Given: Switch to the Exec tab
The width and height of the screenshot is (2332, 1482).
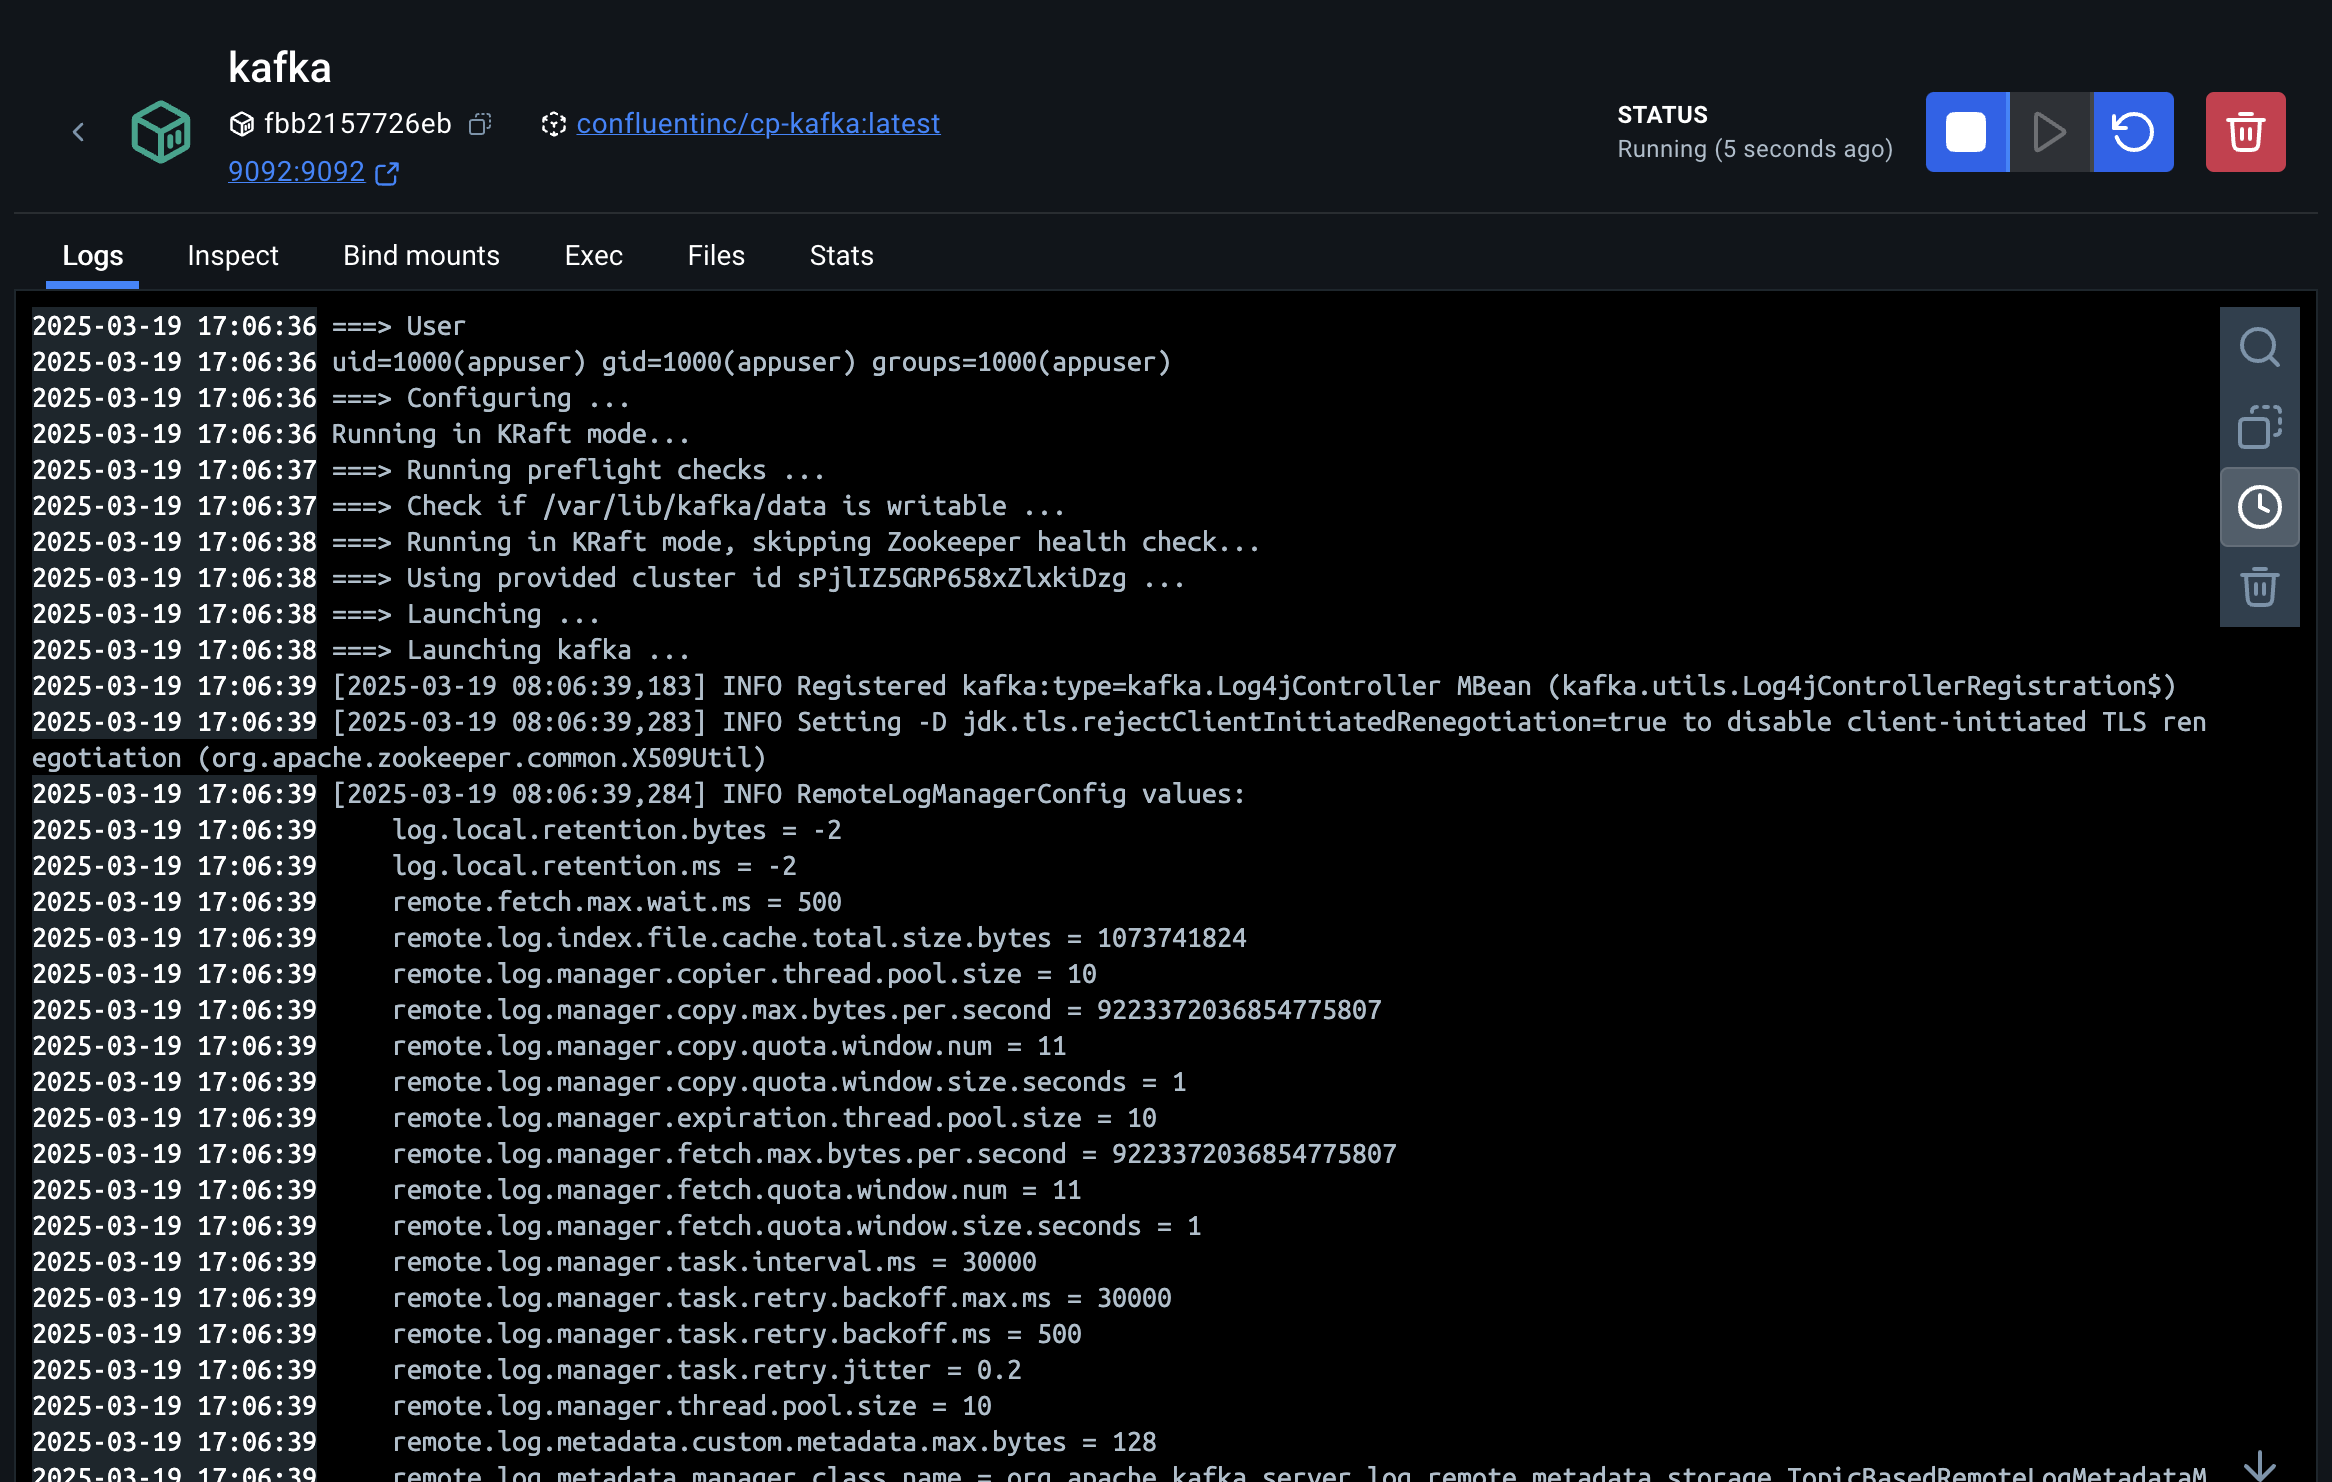Looking at the screenshot, I should coord(594,256).
